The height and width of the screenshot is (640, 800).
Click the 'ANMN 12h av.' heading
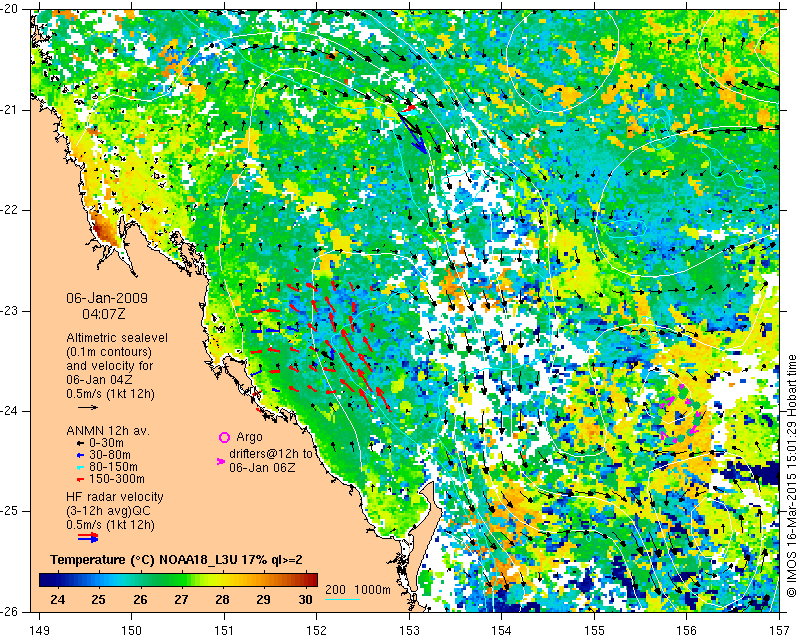click(108, 431)
